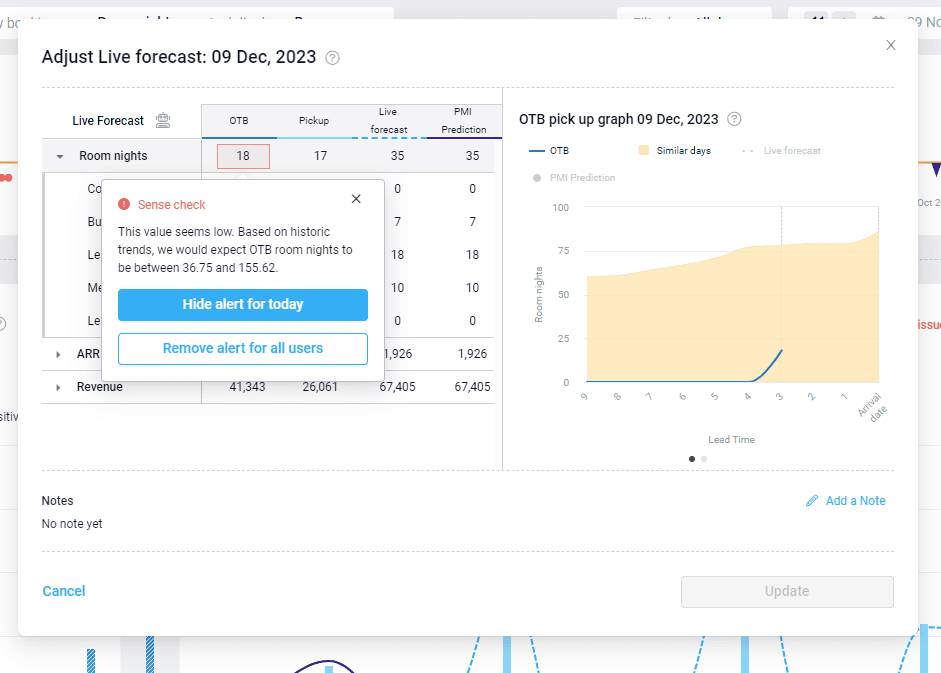Click the robot icon next to Live Forecast
The width and height of the screenshot is (941, 673).
coord(163,120)
